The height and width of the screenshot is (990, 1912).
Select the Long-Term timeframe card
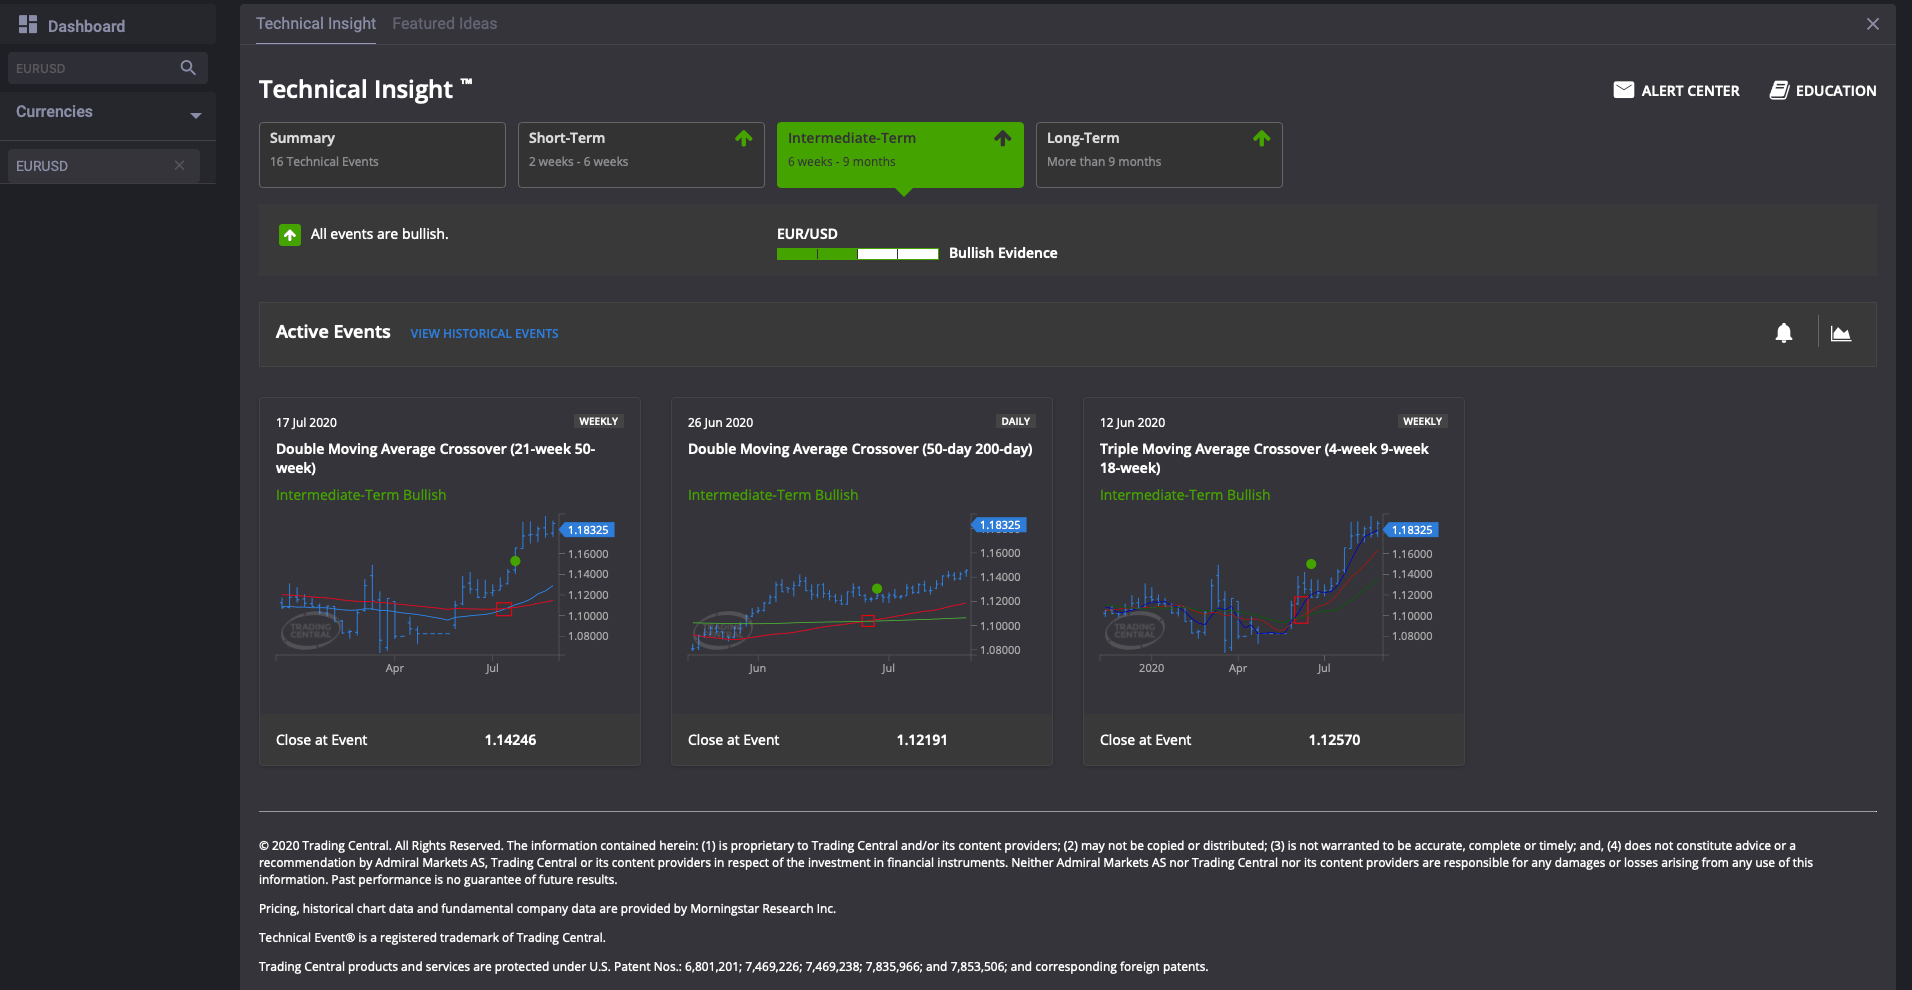click(1159, 155)
